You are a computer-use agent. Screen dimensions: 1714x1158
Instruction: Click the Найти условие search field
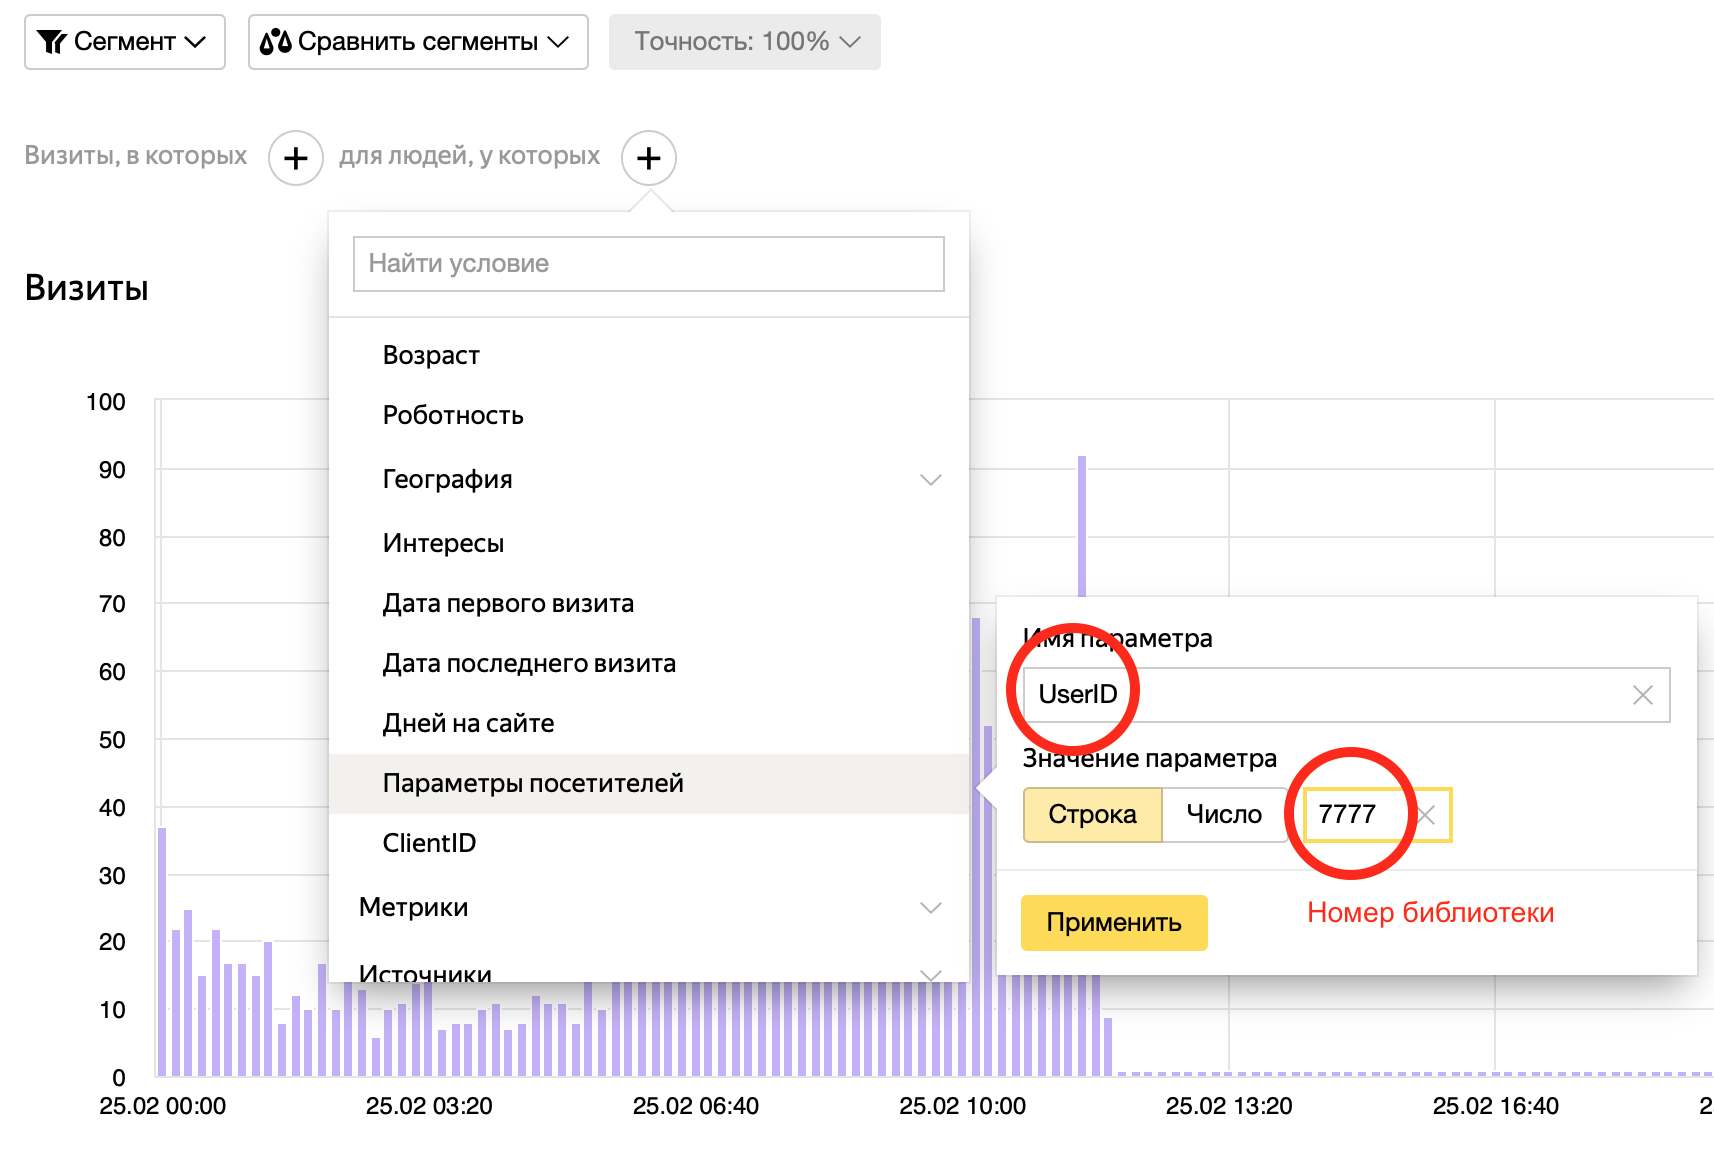[648, 264]
